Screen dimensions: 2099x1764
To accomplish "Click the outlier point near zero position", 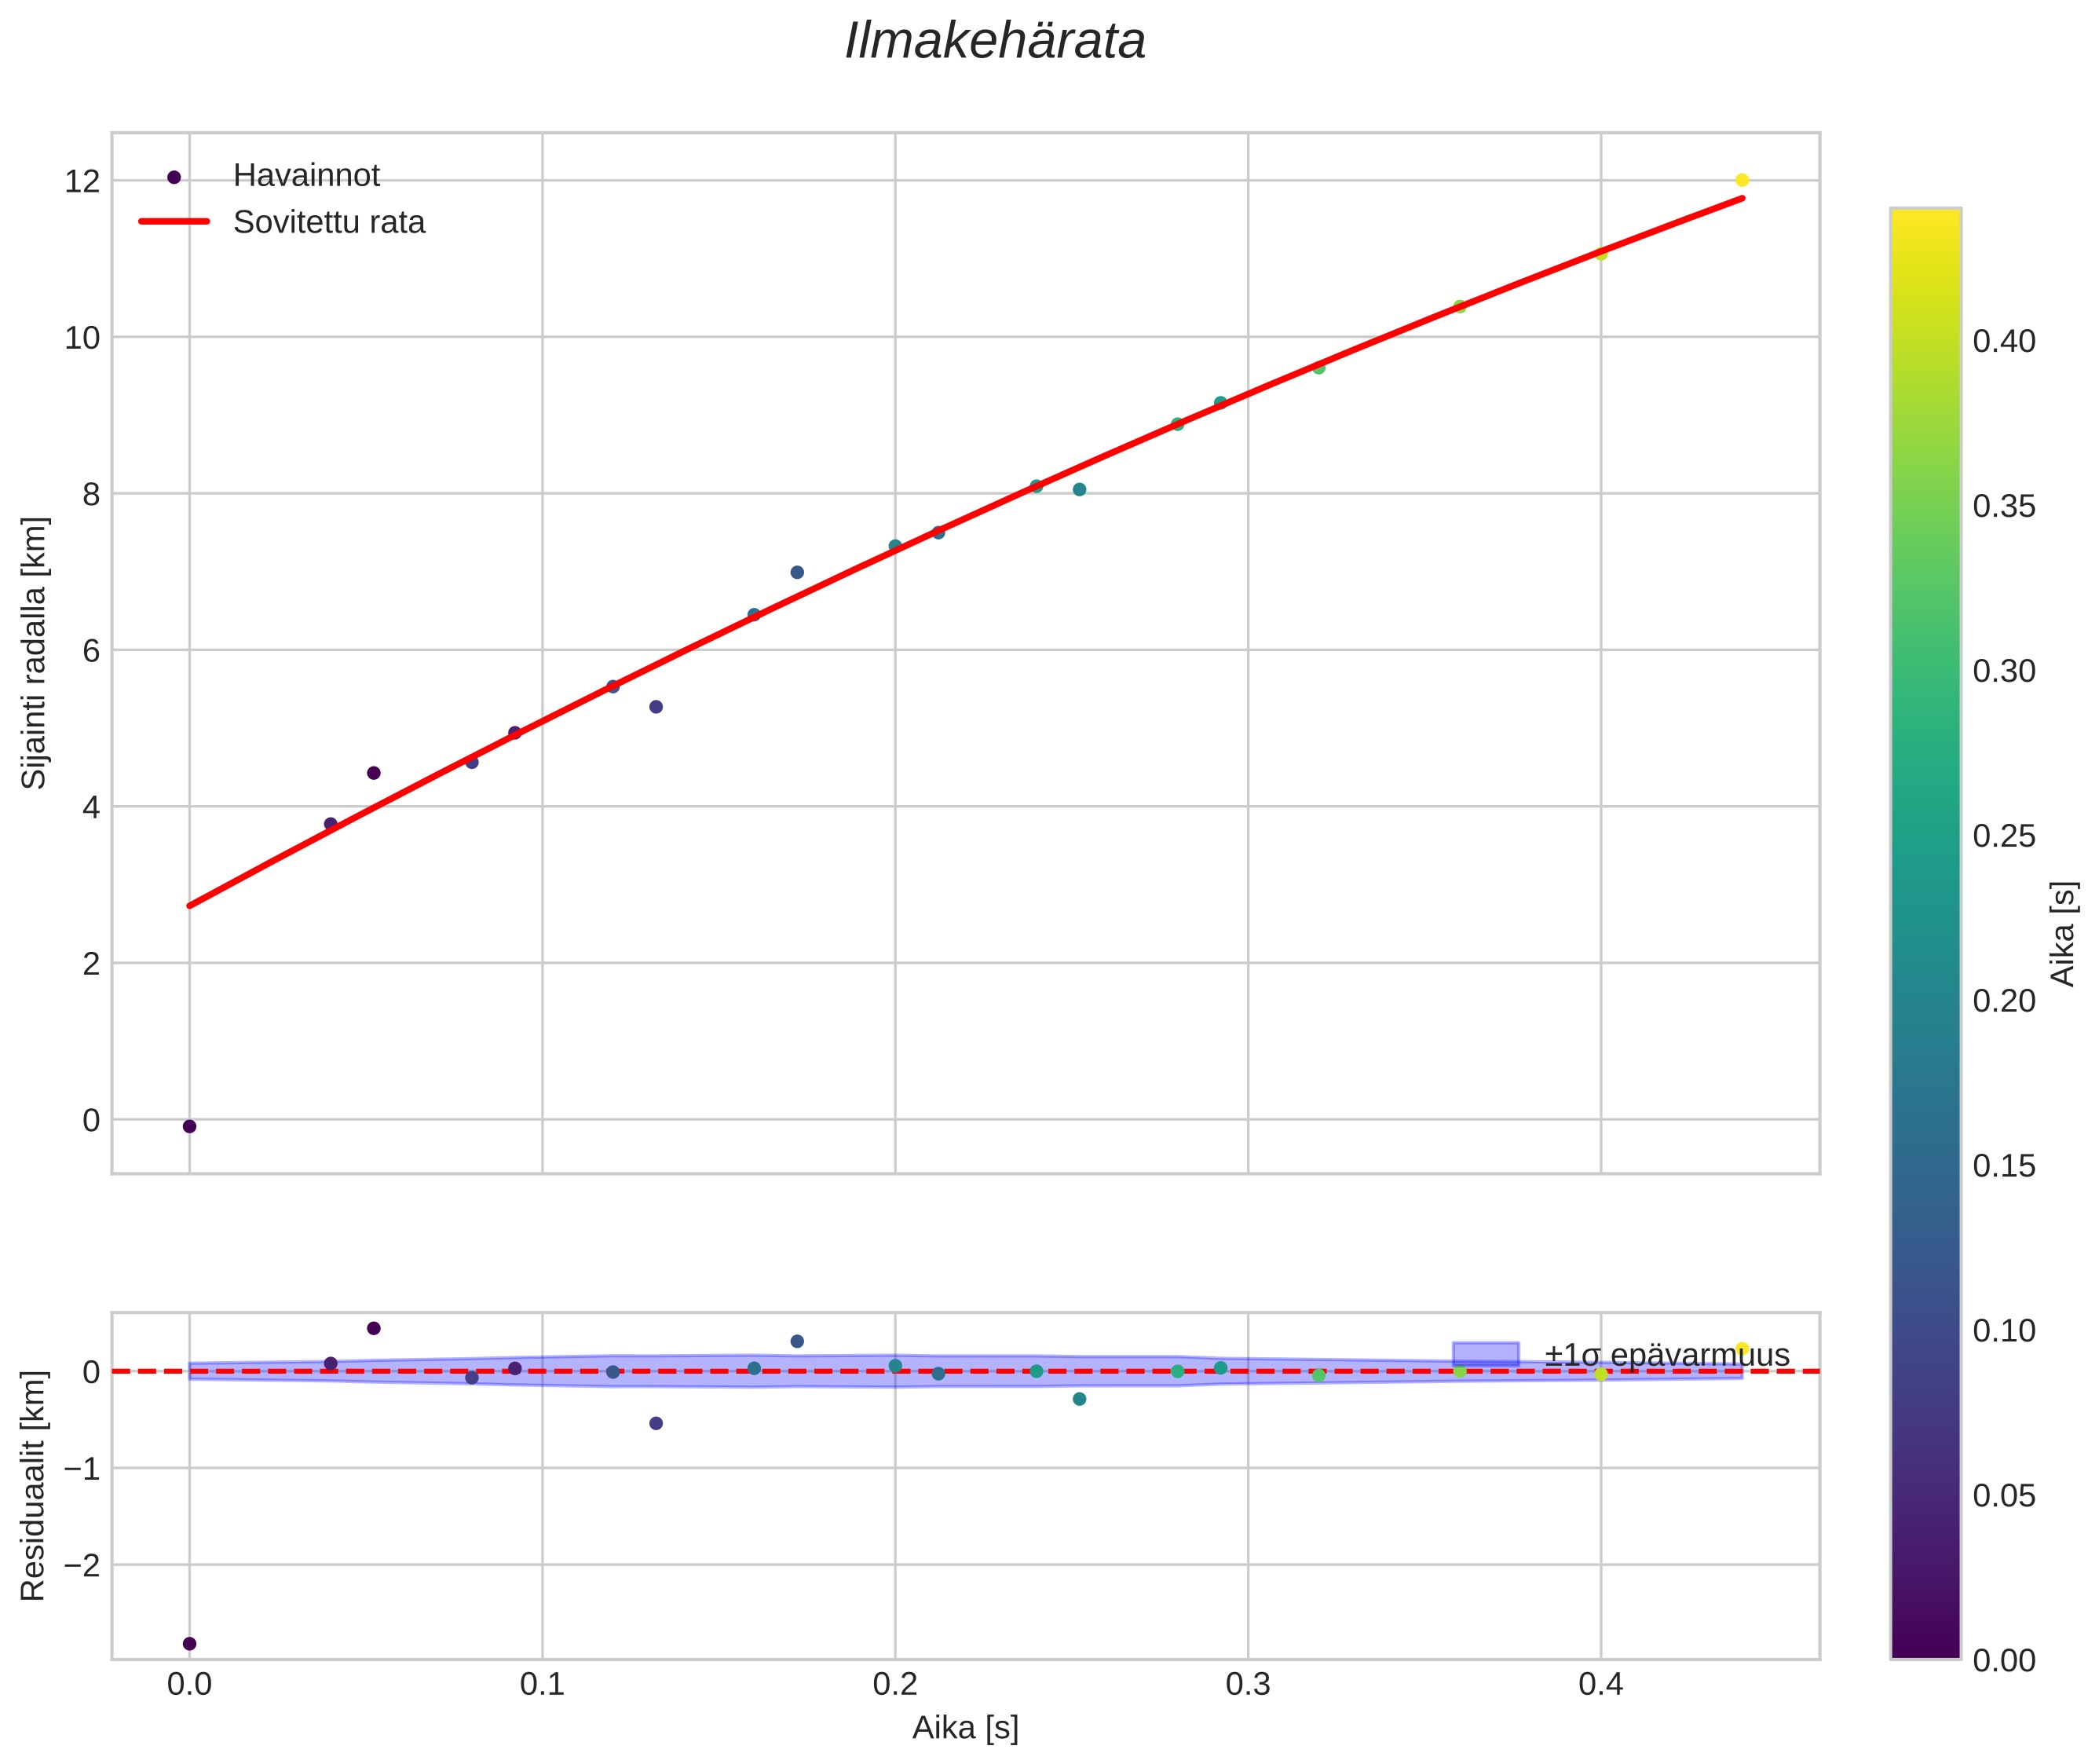I will tap(189, 1126).
